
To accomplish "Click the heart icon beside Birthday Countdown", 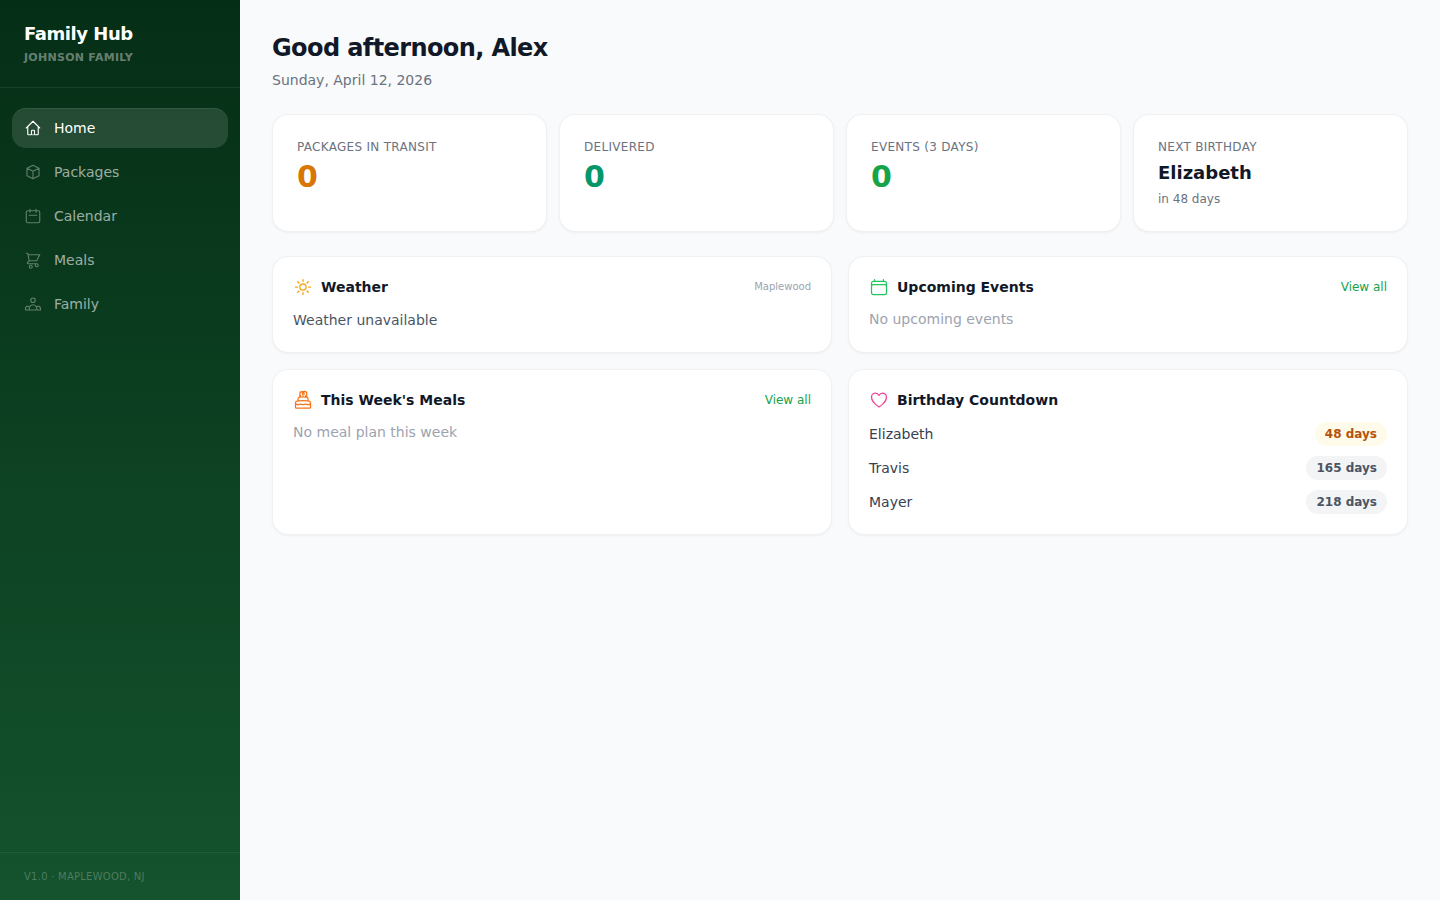I will click(879, 400).
